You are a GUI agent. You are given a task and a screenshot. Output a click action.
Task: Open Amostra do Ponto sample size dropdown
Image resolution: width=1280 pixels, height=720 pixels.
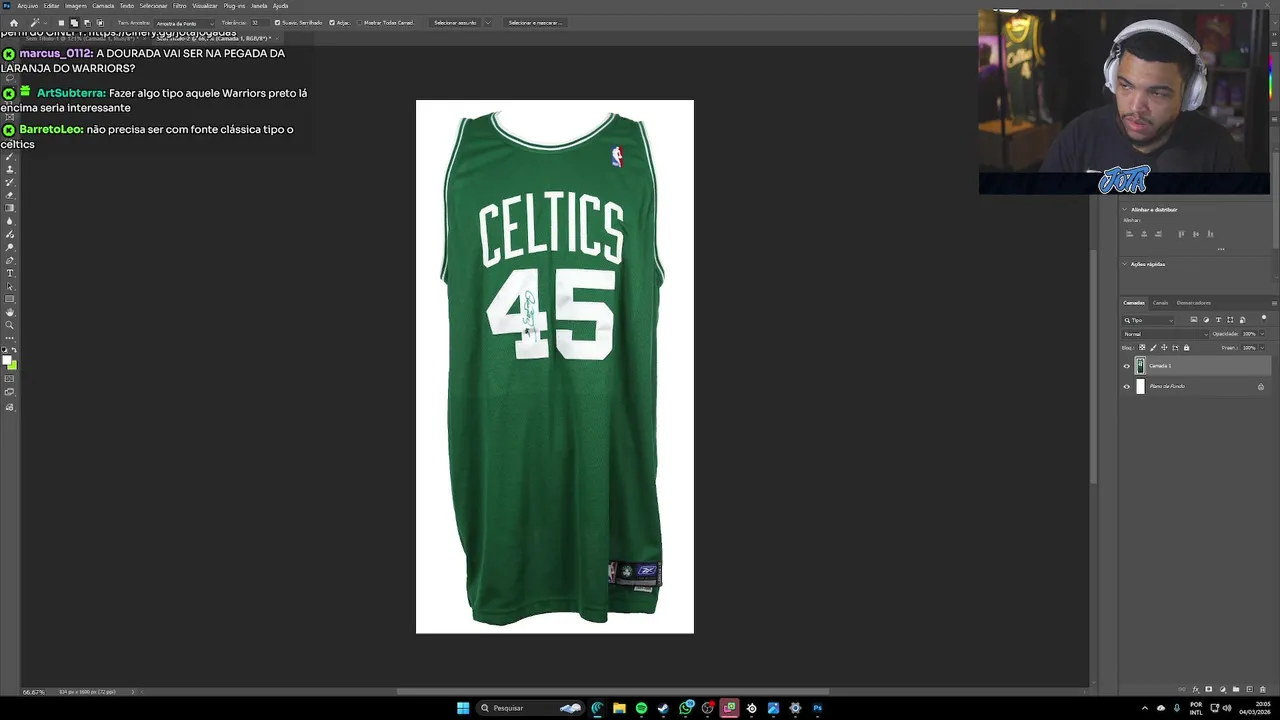point(183,23)
